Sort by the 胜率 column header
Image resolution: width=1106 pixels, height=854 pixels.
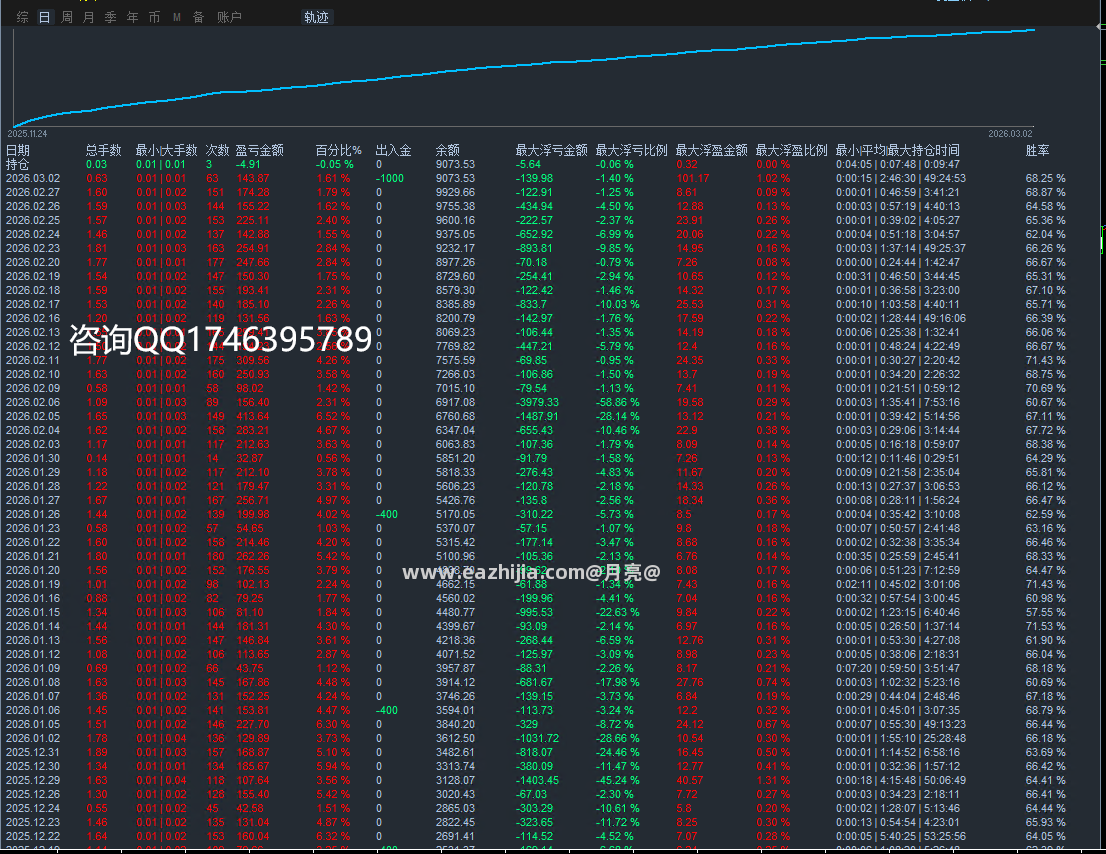[1038, 150]
